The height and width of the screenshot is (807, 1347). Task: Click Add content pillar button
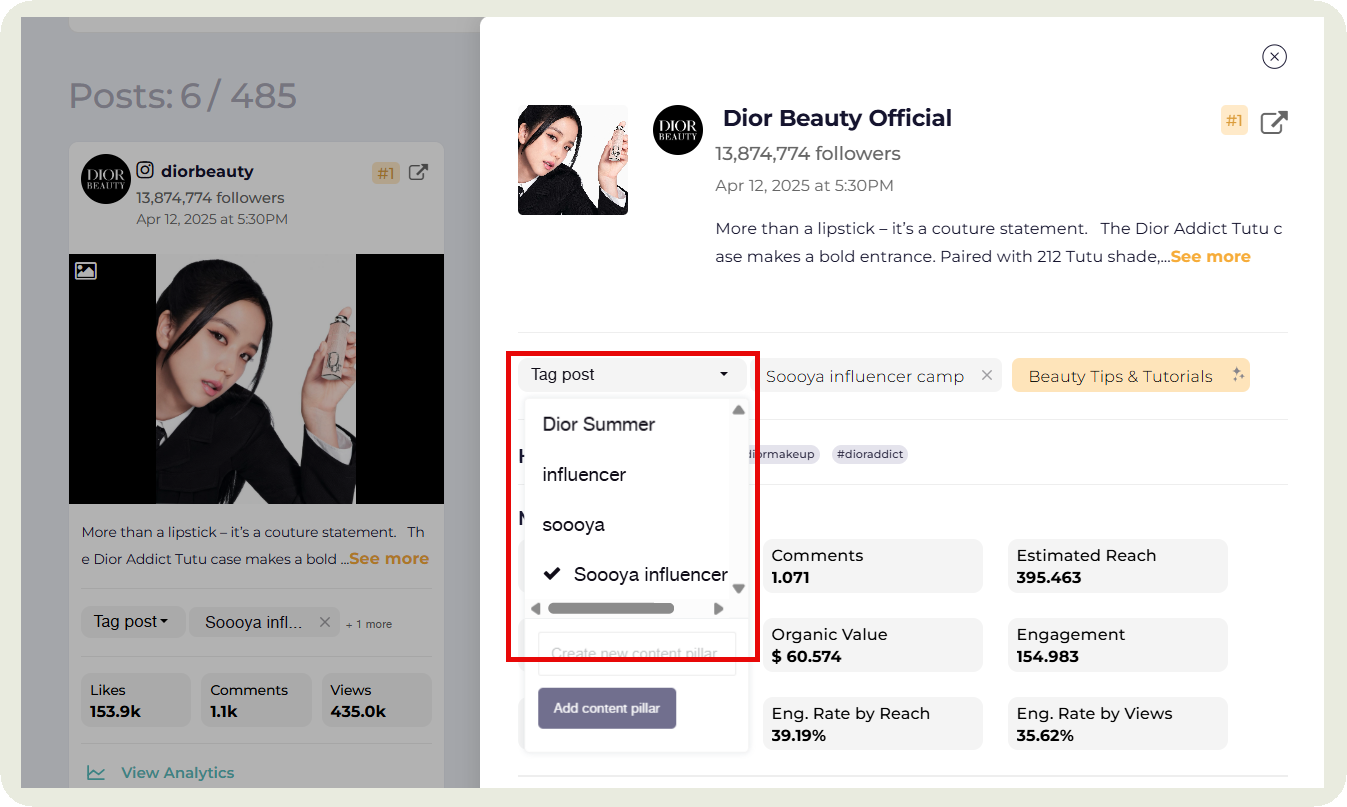coord(607,708)
